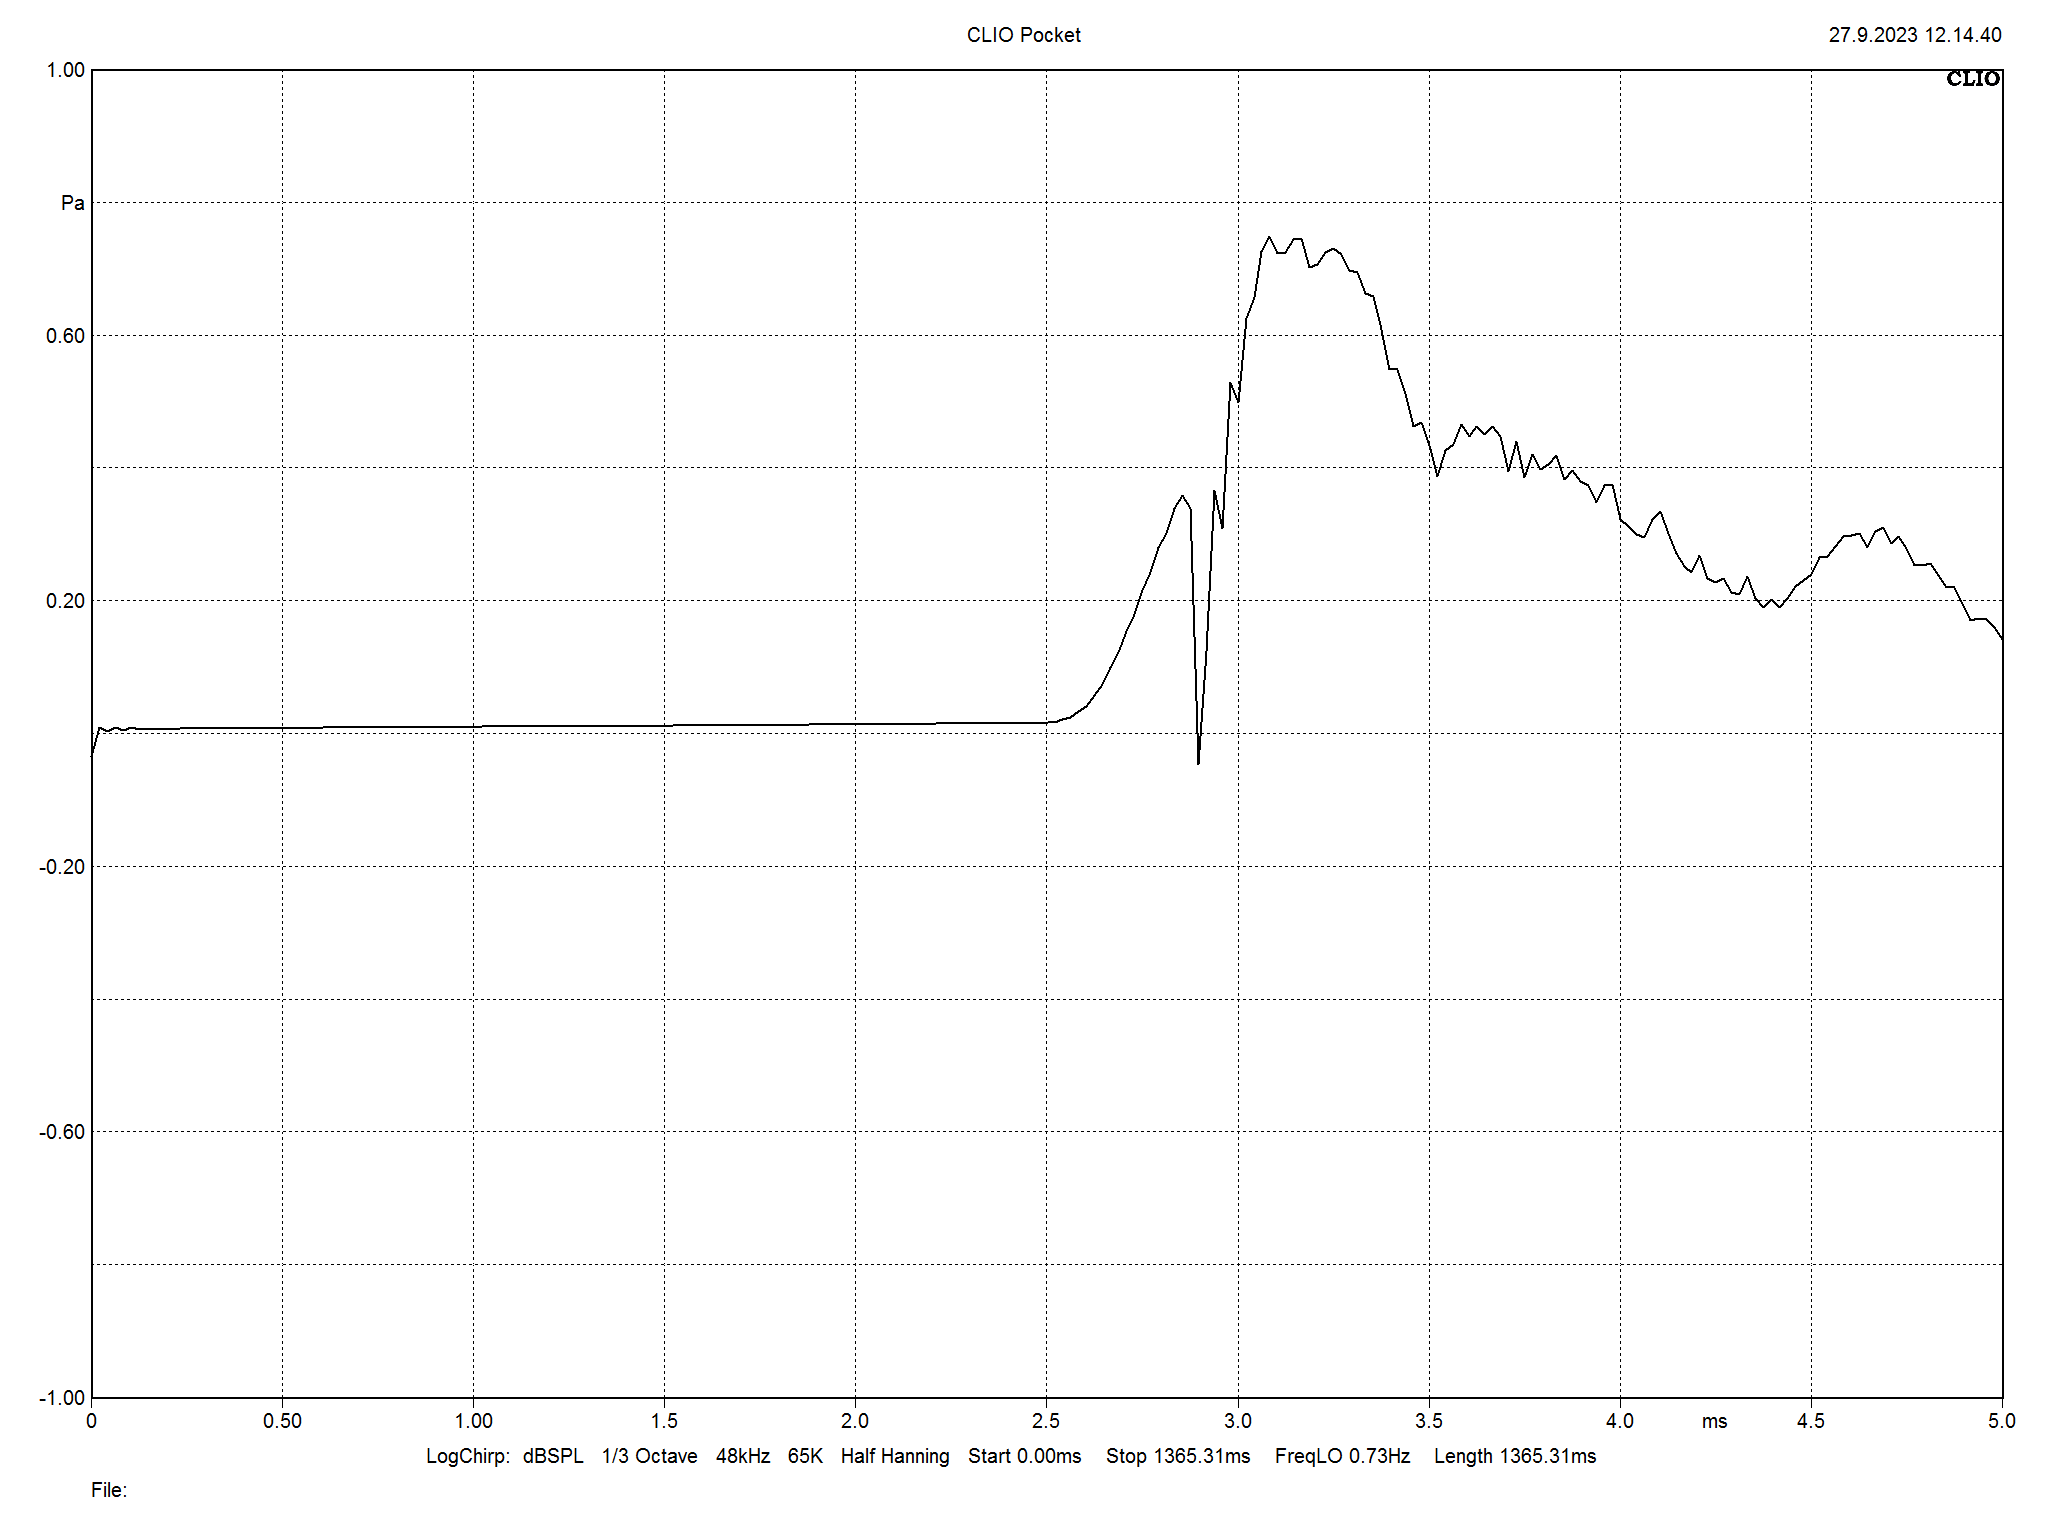
Task: Click the Half Hanning window entry
Action: pos(895,1457)
